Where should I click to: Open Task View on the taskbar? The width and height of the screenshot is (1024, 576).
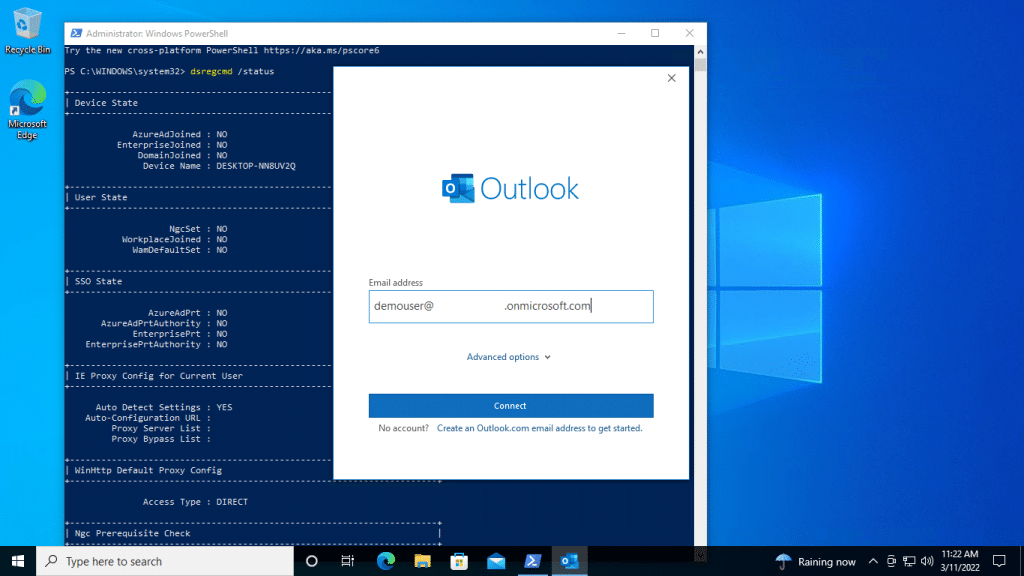[x=347, y=561]
